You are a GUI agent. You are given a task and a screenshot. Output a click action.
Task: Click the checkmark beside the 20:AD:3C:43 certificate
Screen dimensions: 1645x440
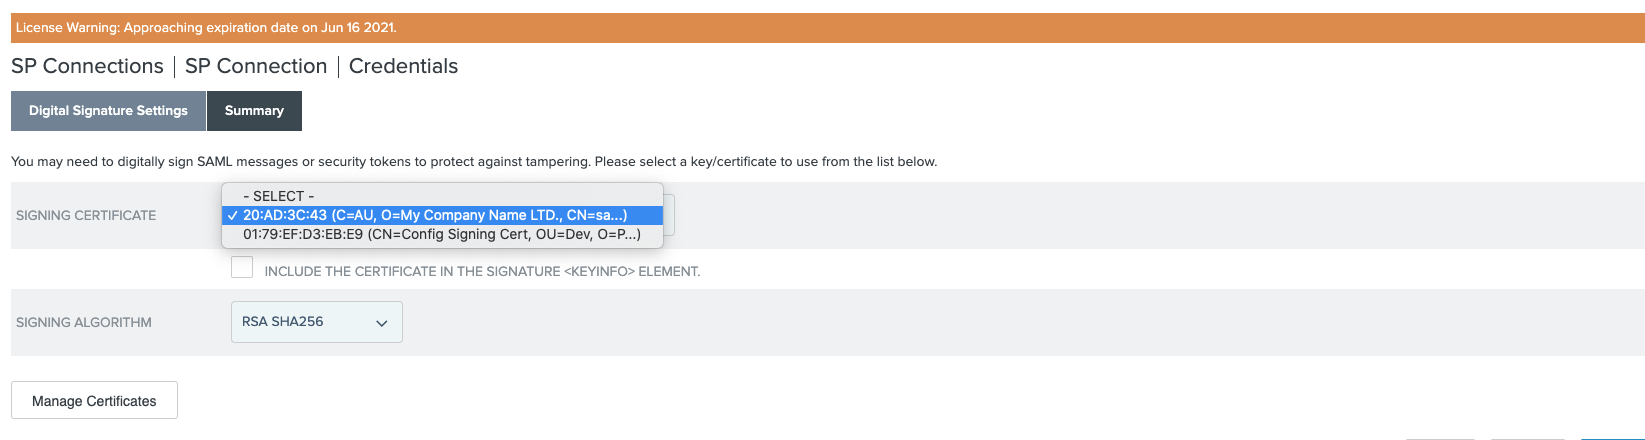(x=232, y=216)
